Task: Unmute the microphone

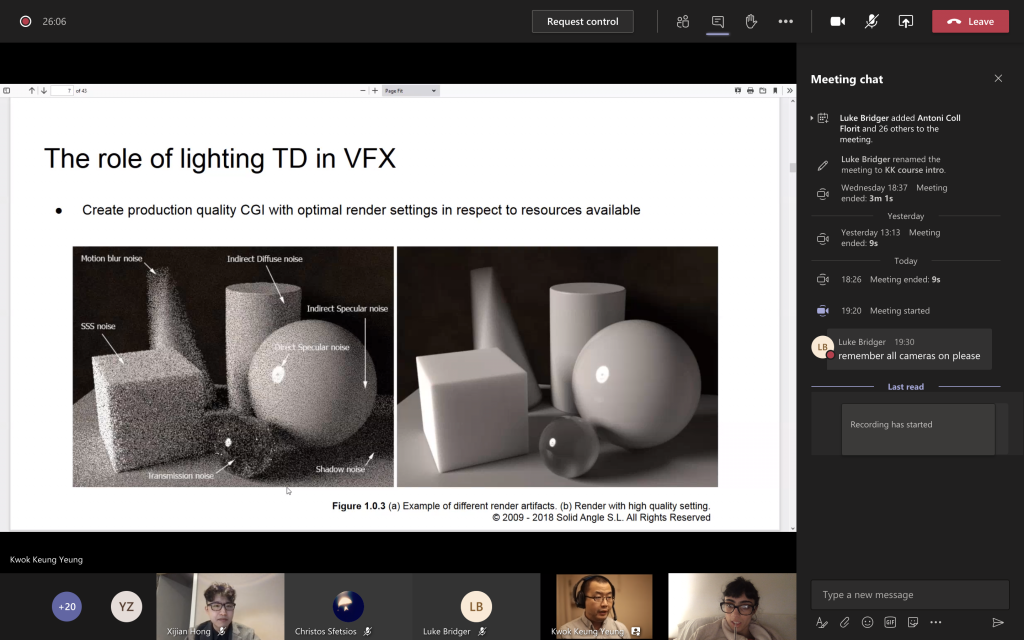Action: pos(871,21)
